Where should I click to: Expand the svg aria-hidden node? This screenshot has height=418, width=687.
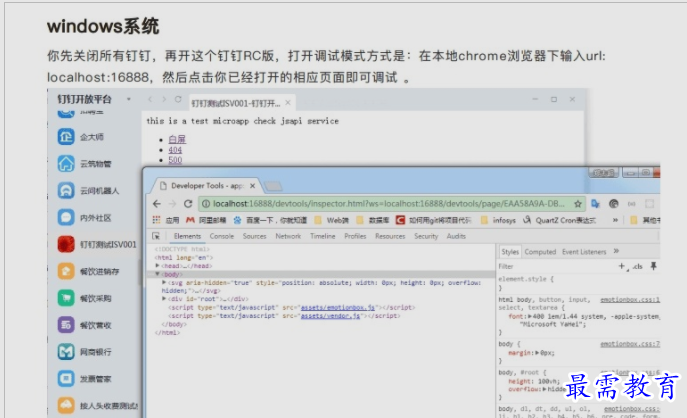[164, 283]
